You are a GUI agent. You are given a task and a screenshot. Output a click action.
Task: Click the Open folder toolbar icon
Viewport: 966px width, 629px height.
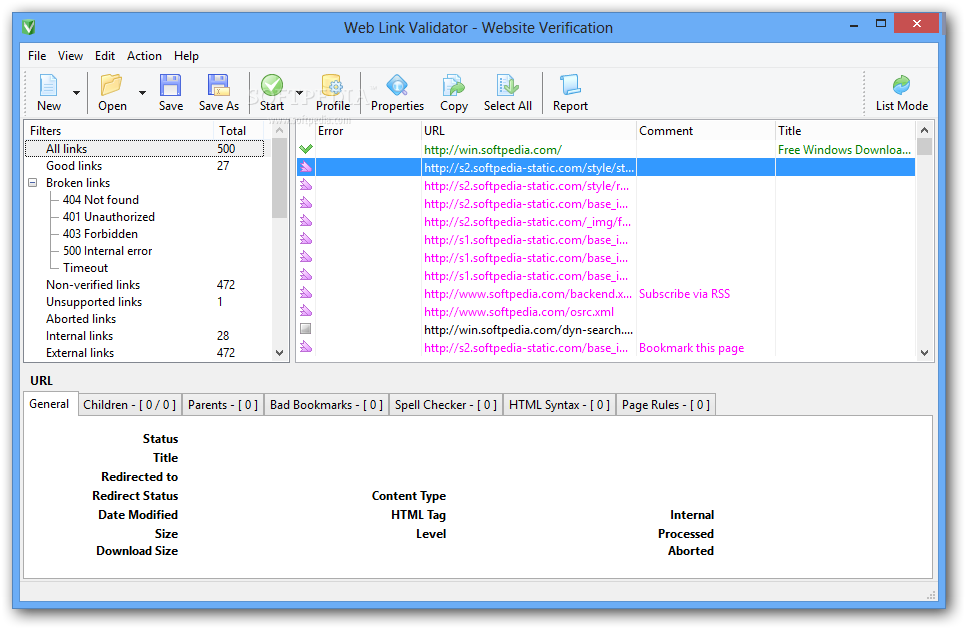tap(112, 87)
